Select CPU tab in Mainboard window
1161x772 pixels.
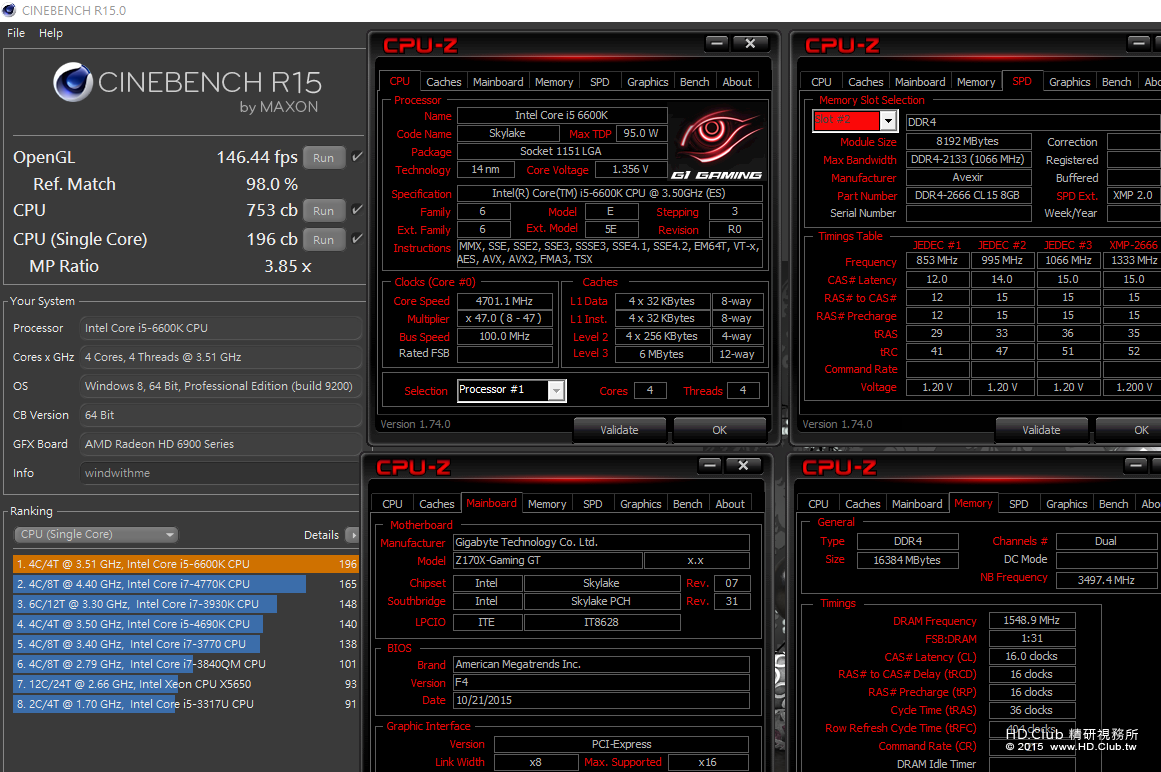point(392,504)
